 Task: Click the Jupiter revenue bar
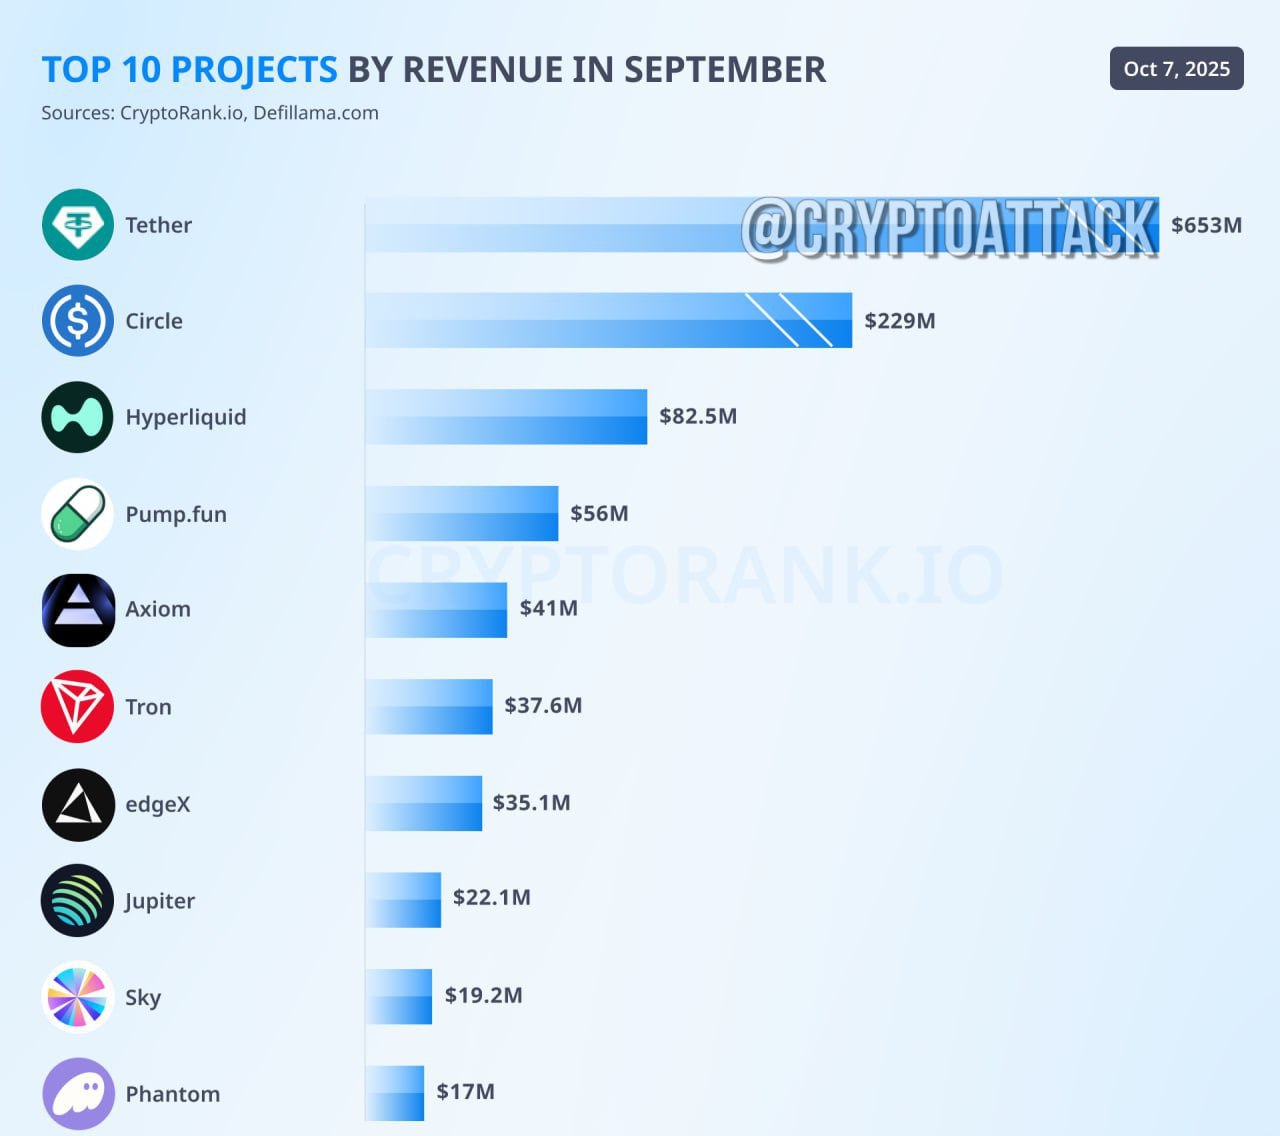(x=403, y=900)
